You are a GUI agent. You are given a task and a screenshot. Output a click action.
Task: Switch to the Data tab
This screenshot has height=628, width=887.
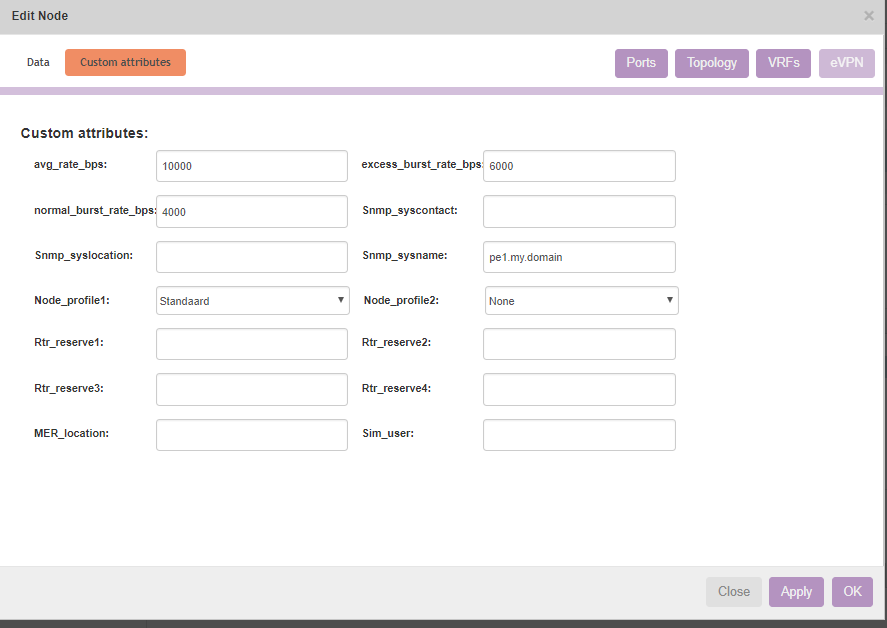click(x=38, y=62)
